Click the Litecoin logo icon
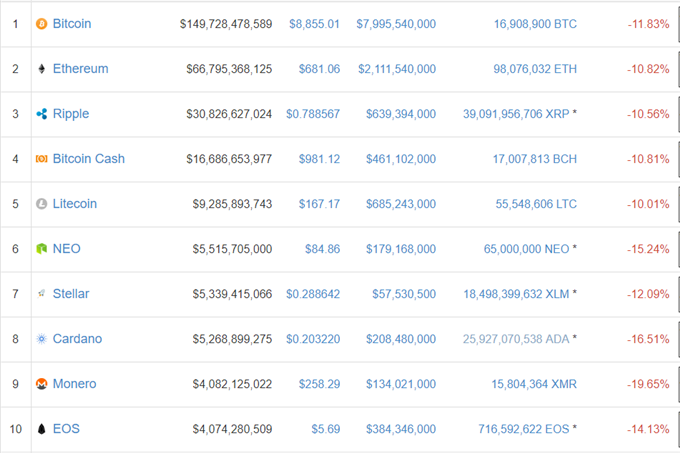 tap(42, 204)
